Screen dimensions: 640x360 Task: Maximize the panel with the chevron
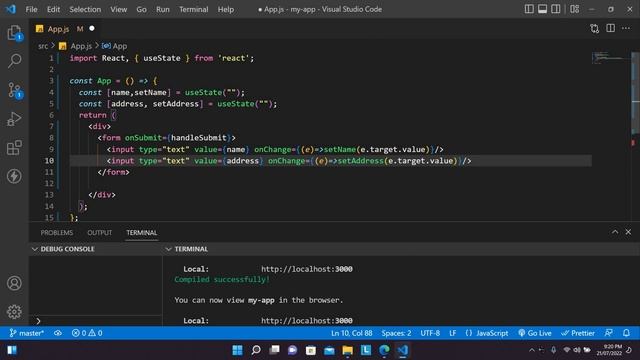615,232
